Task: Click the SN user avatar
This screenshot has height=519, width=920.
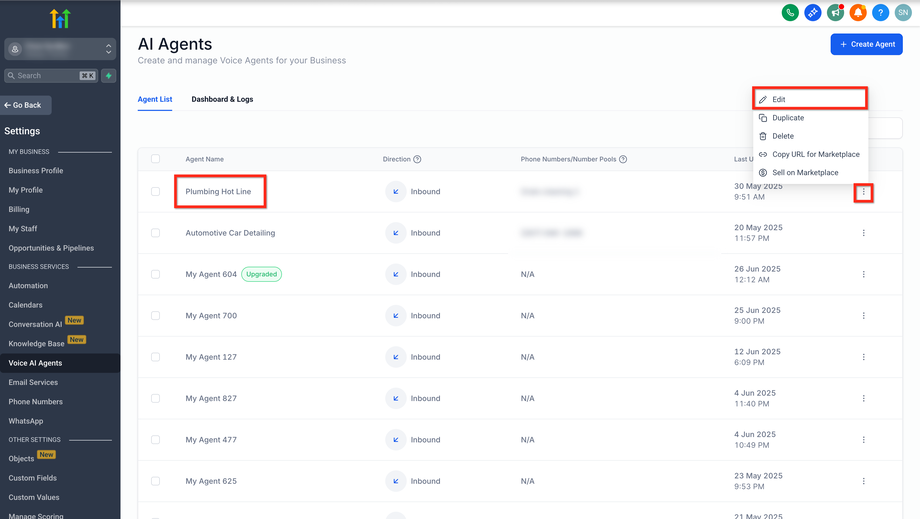Action: pos(903,13)
